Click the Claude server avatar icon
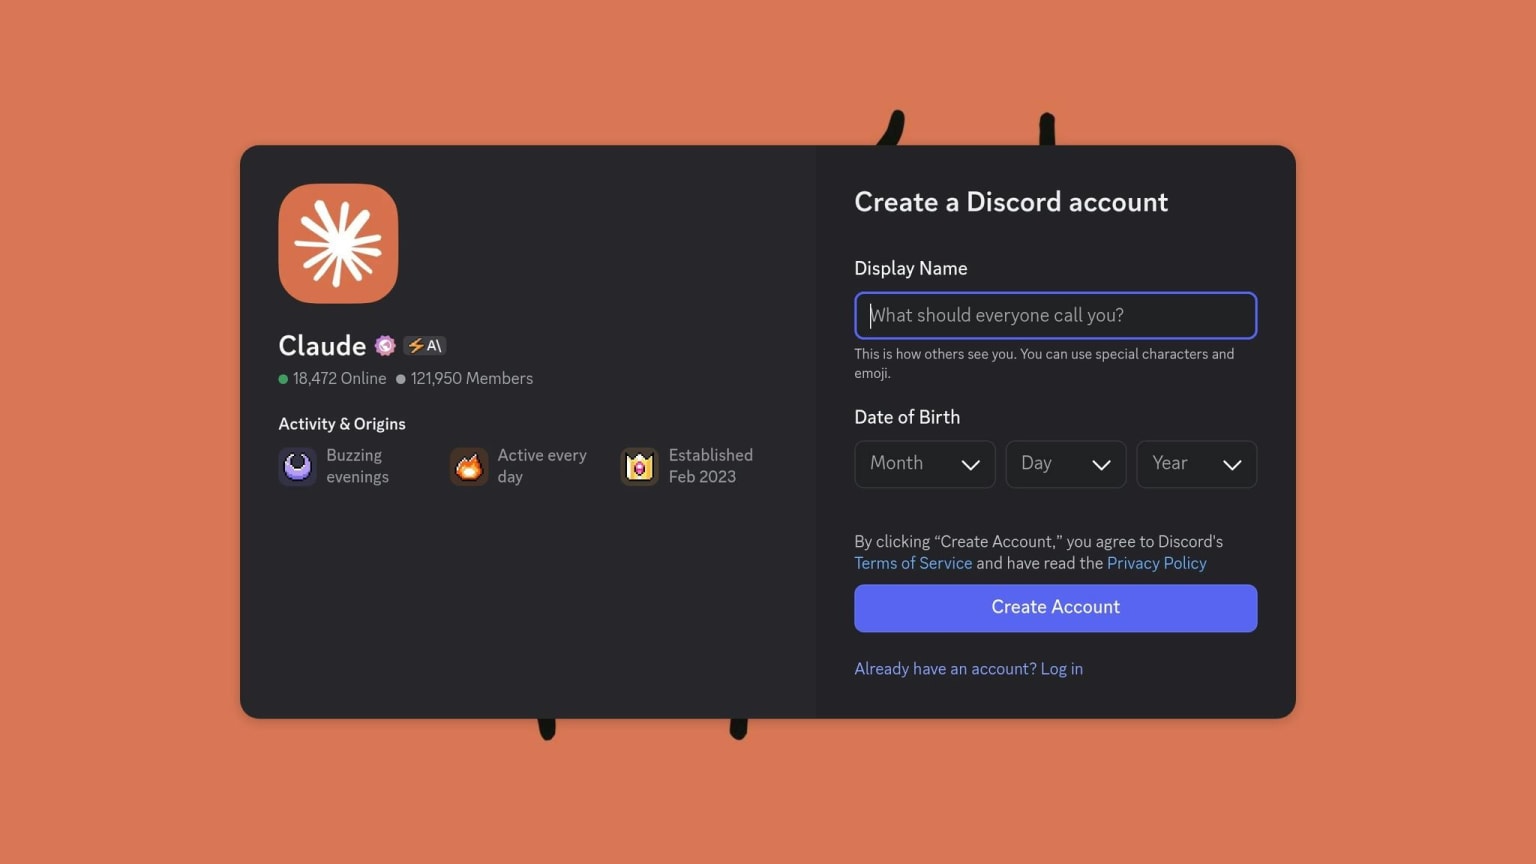 (x=338, y=243)
